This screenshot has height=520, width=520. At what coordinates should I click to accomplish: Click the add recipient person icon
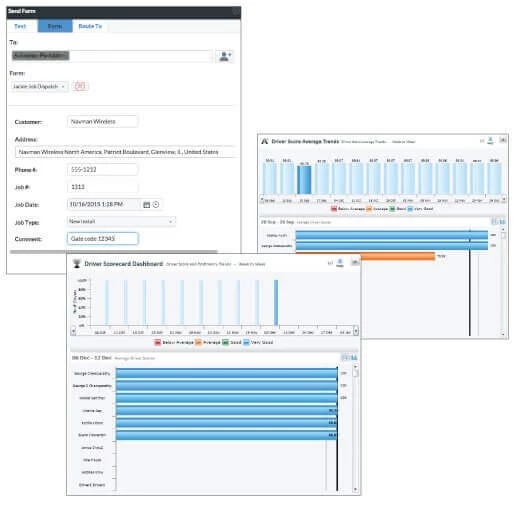tap(225, 56)
